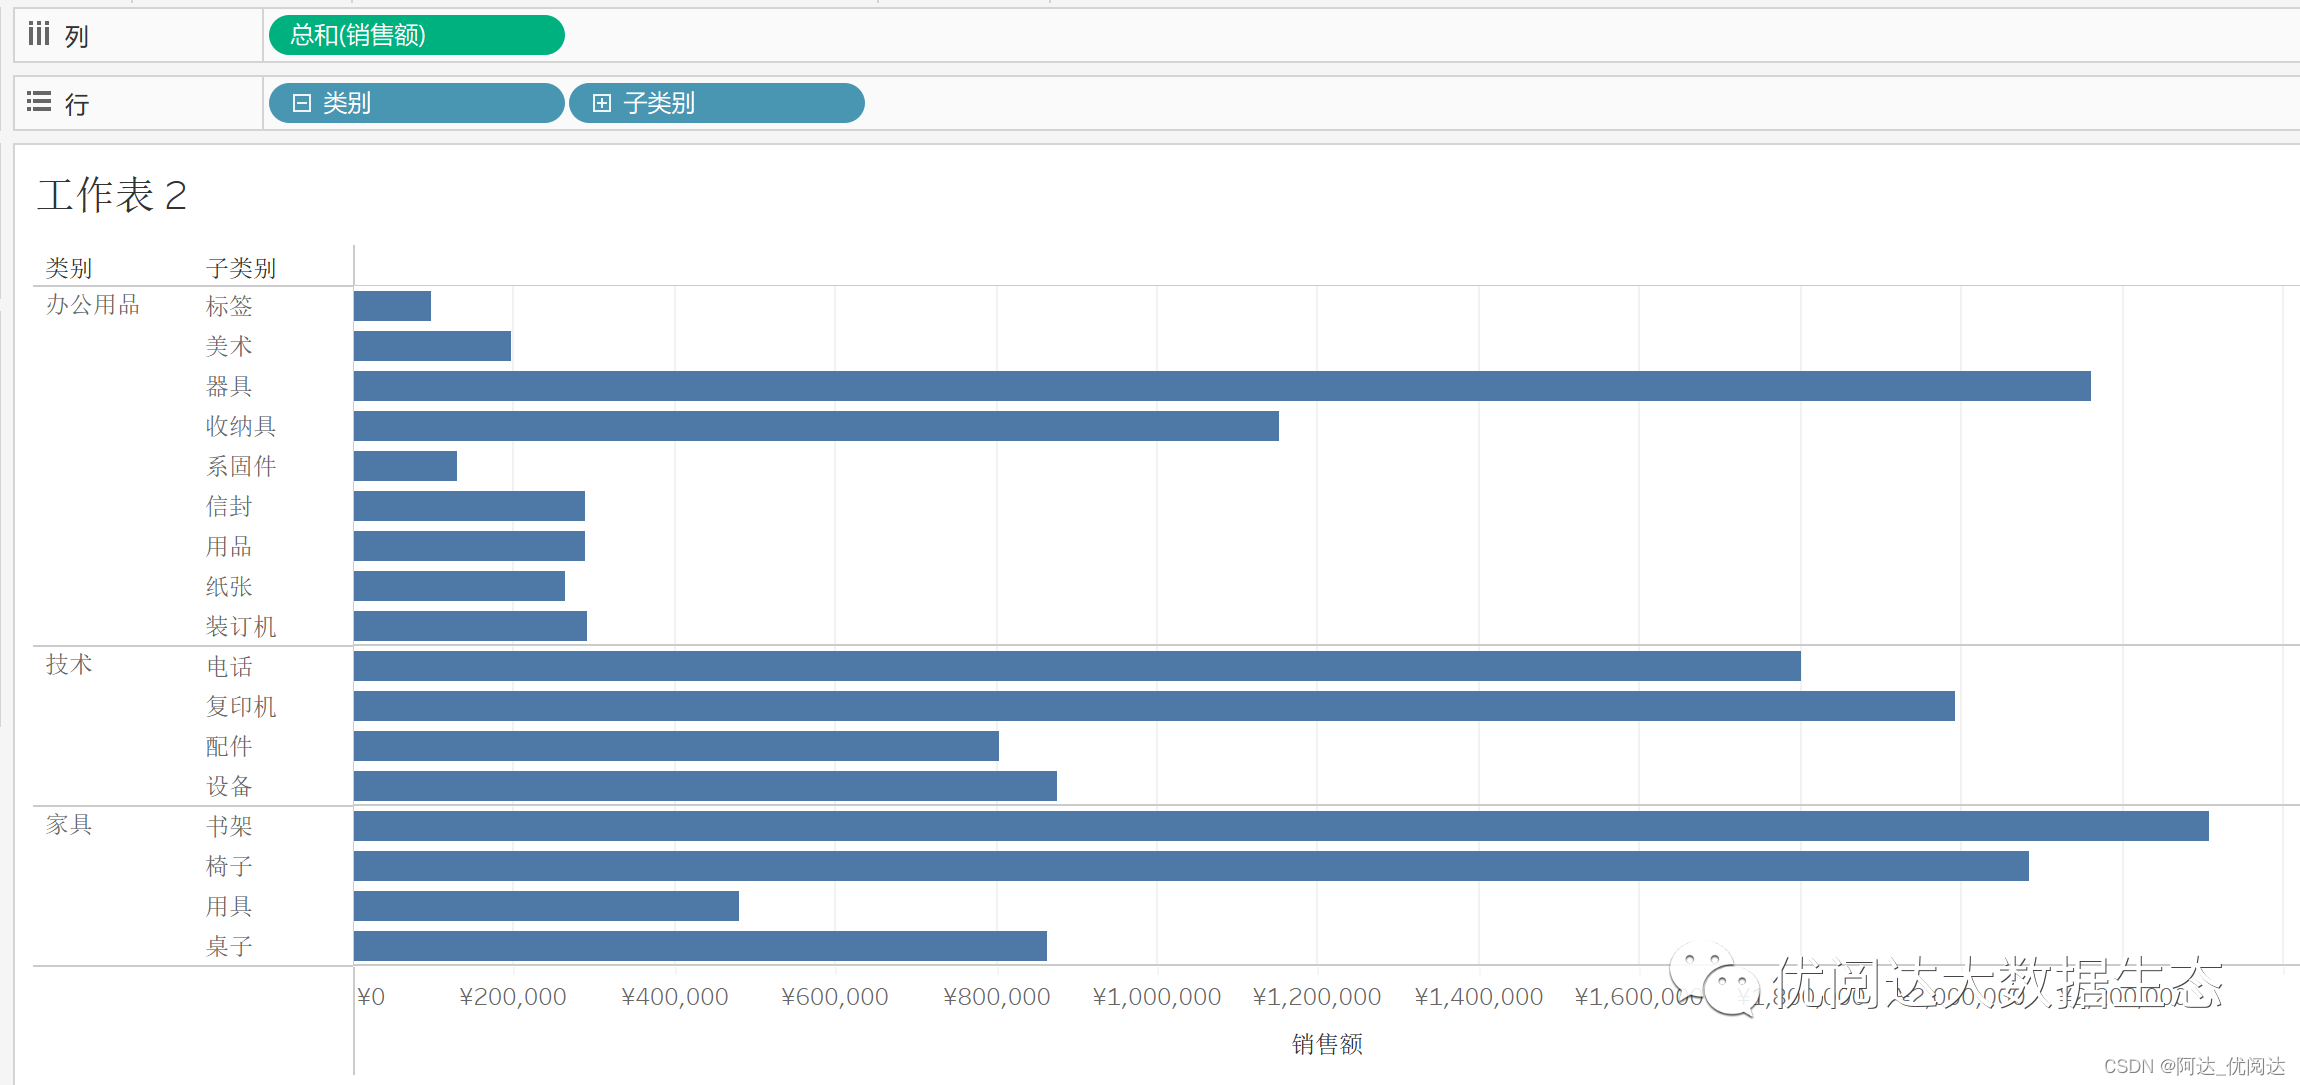Click the 信封 sales bar
Viewport: 2300px width, 1085px height.
pos(469,506)
